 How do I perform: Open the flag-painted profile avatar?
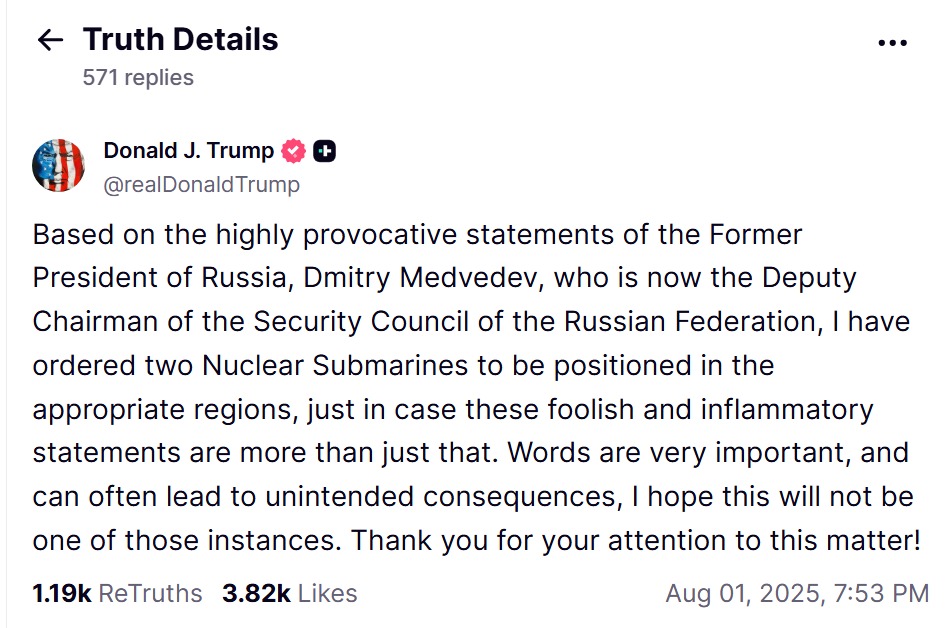[x=59, y=165]
